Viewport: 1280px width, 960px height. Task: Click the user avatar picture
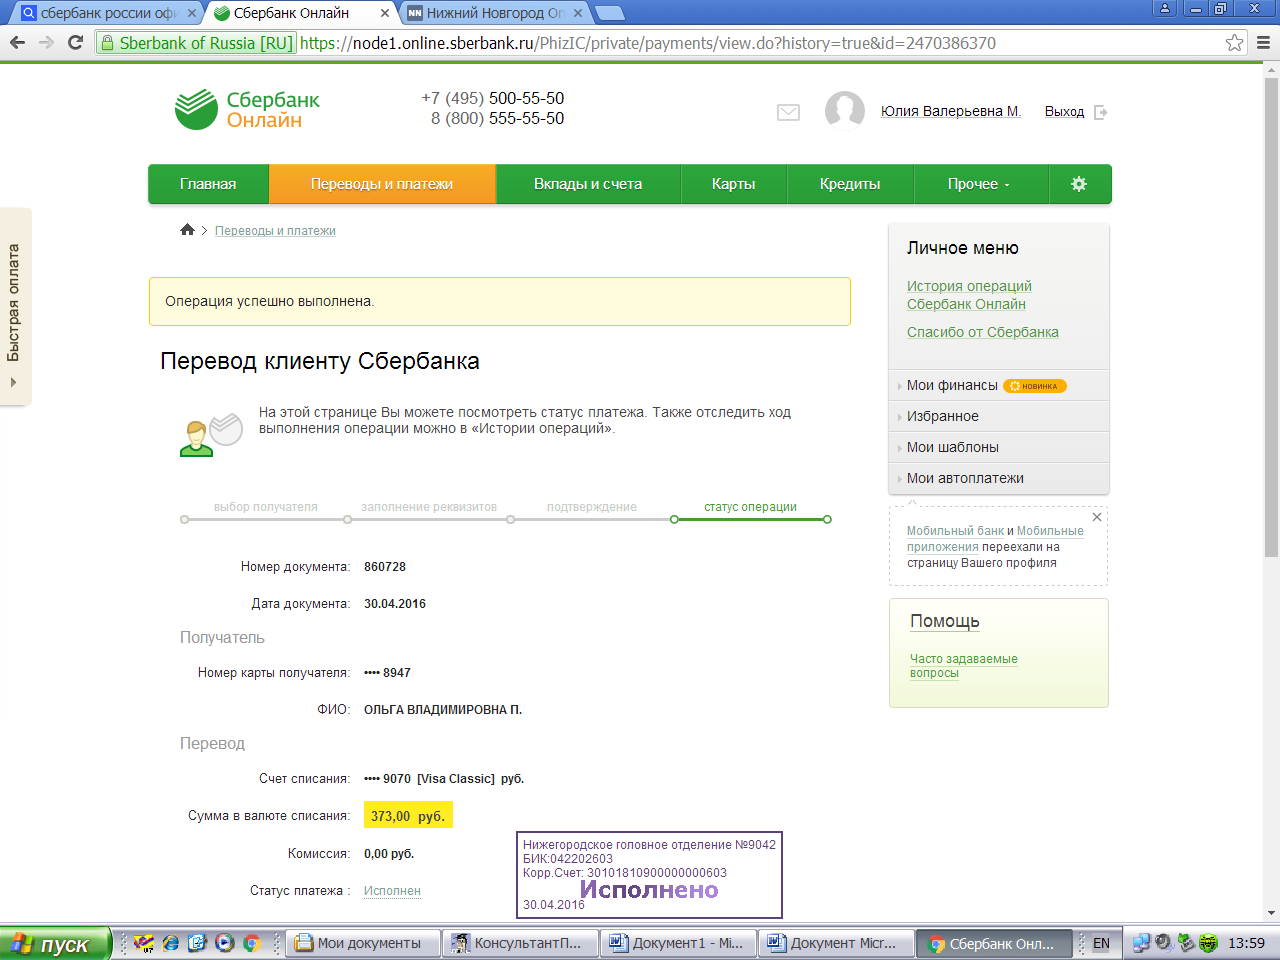(x=845, y=110)
